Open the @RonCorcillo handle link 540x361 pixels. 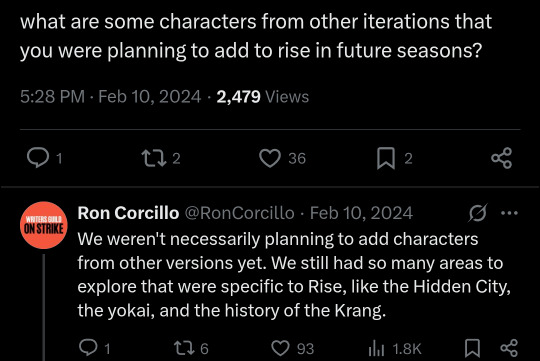[x=240, y=213]
